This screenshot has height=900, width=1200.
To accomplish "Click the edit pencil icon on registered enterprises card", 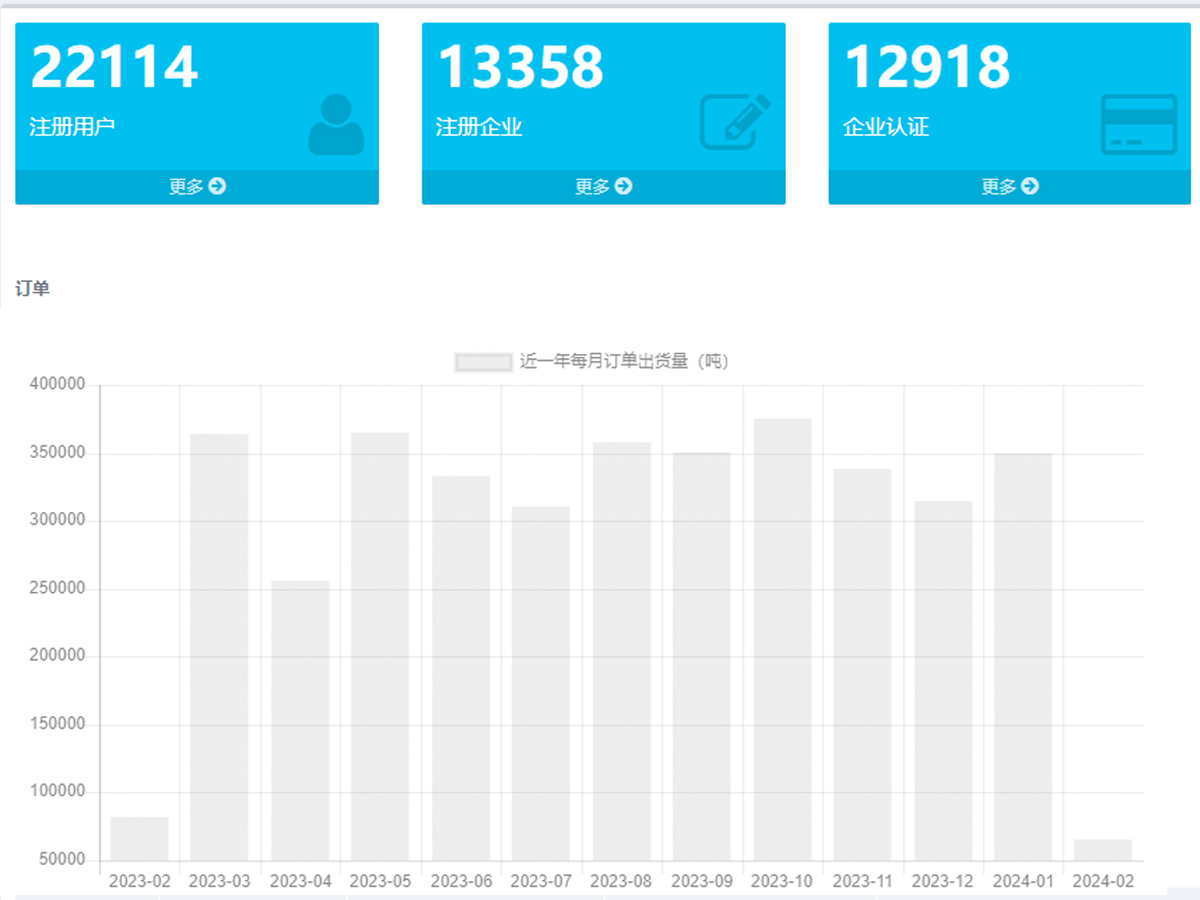I will [735, 122].
